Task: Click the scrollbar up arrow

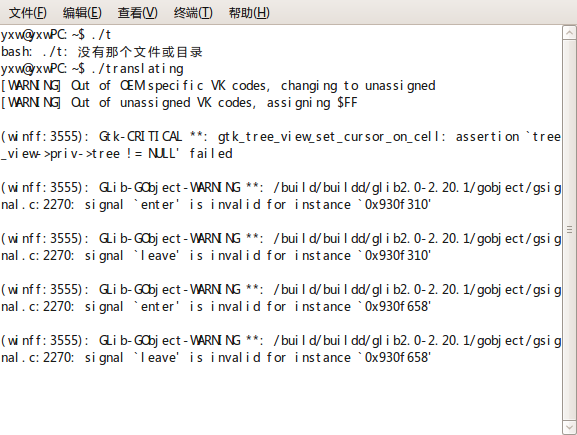Action: click(569, 33)
